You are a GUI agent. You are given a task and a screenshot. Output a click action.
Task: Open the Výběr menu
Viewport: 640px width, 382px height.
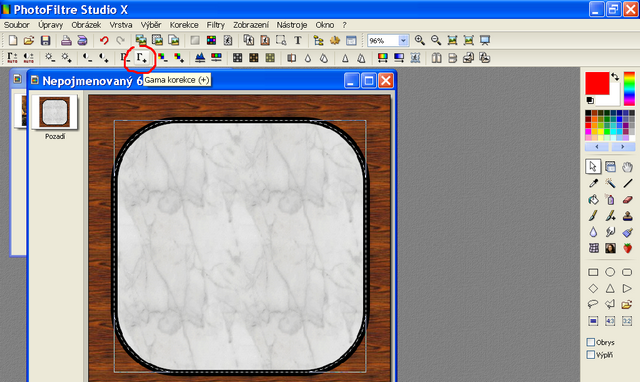[x=151, y=25]
